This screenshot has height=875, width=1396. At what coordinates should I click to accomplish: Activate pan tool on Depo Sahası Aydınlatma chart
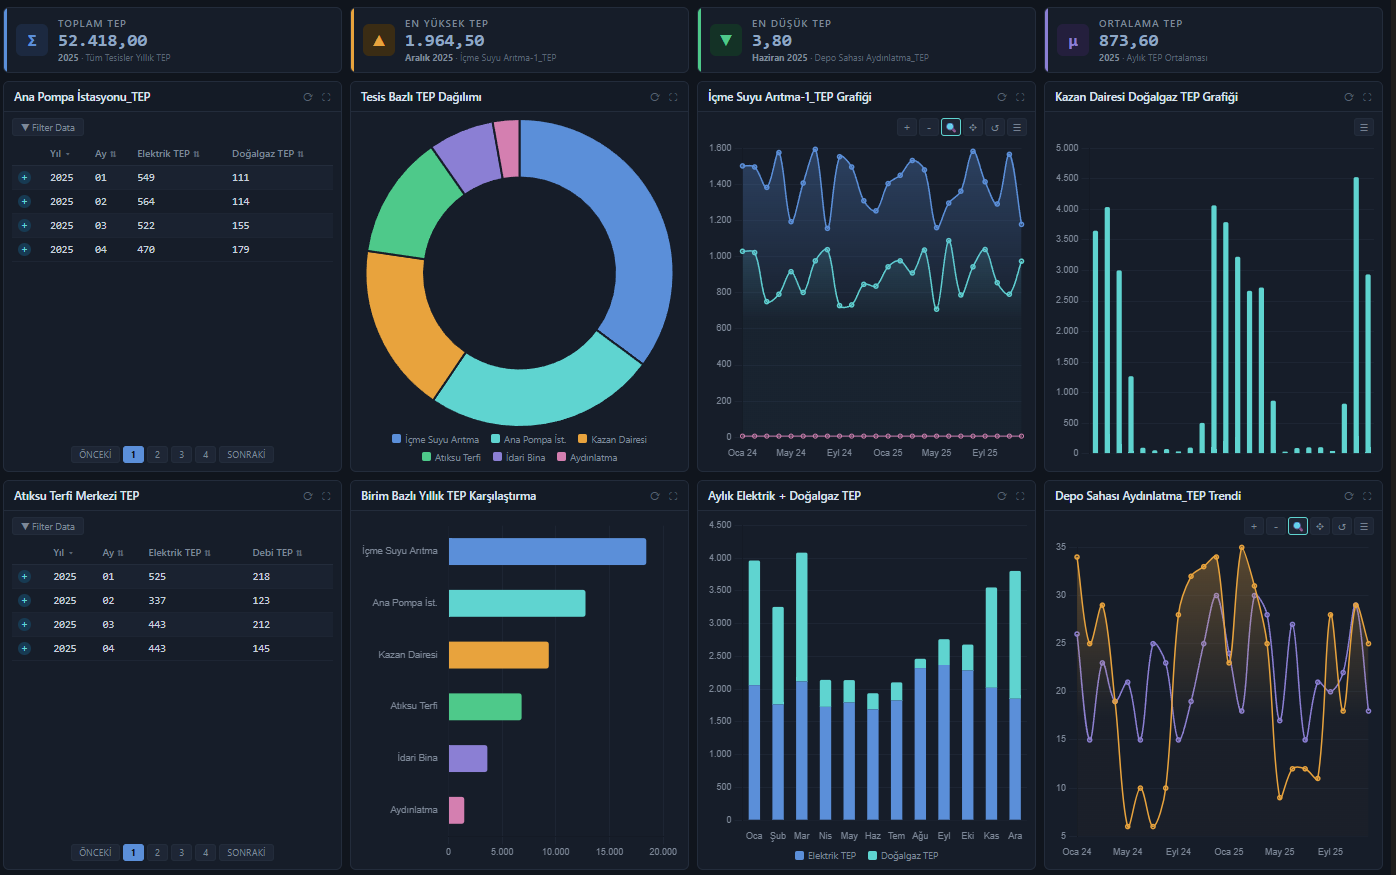pyautogui.click(x=1320, y=526)
